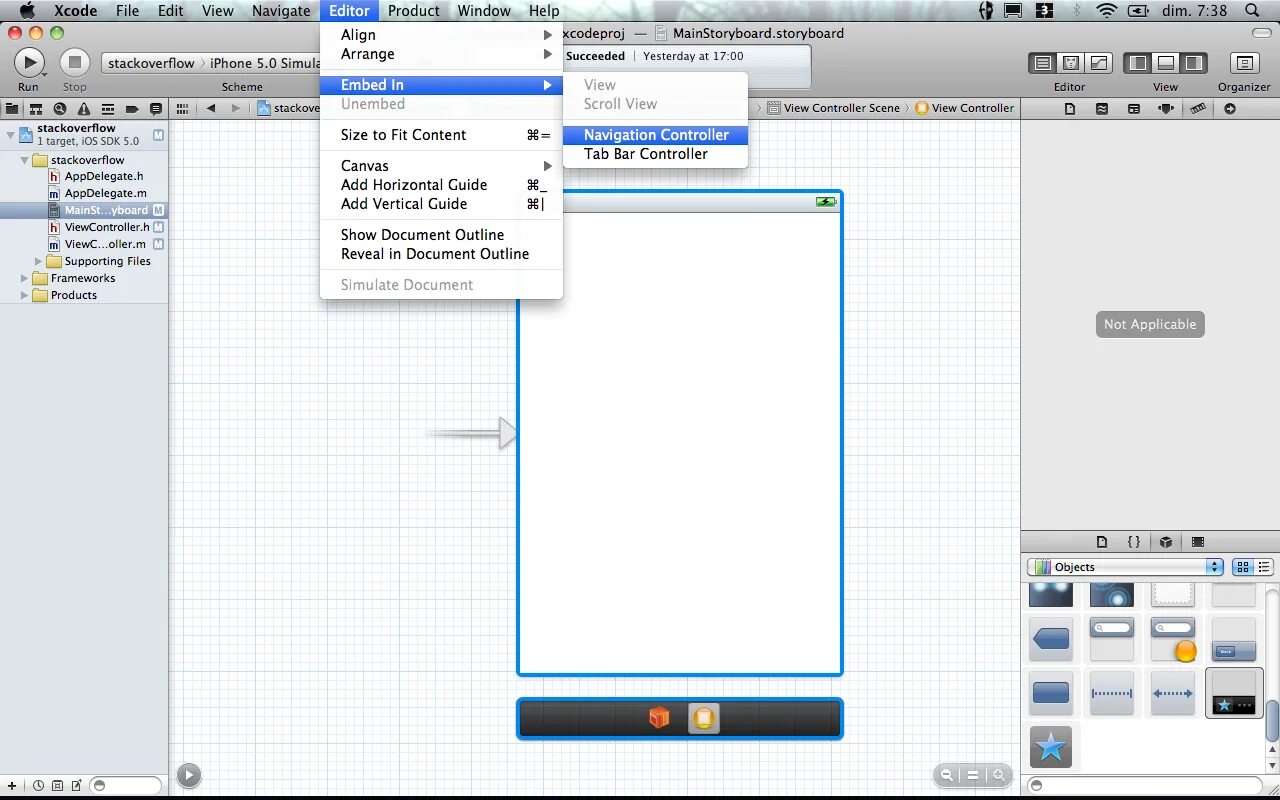Open the Search navigator magnifier icon
Screen dimensions: 1280x800
(60, 108)
